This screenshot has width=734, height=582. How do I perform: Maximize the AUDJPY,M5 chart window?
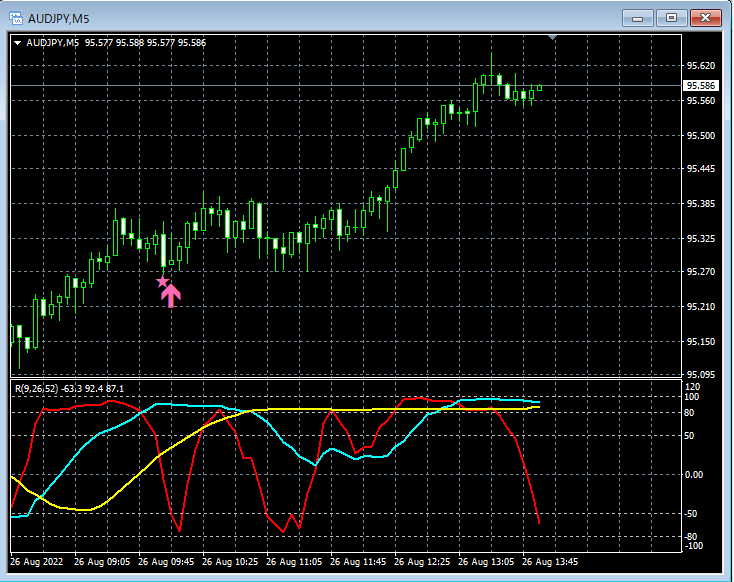coord(671,18)
